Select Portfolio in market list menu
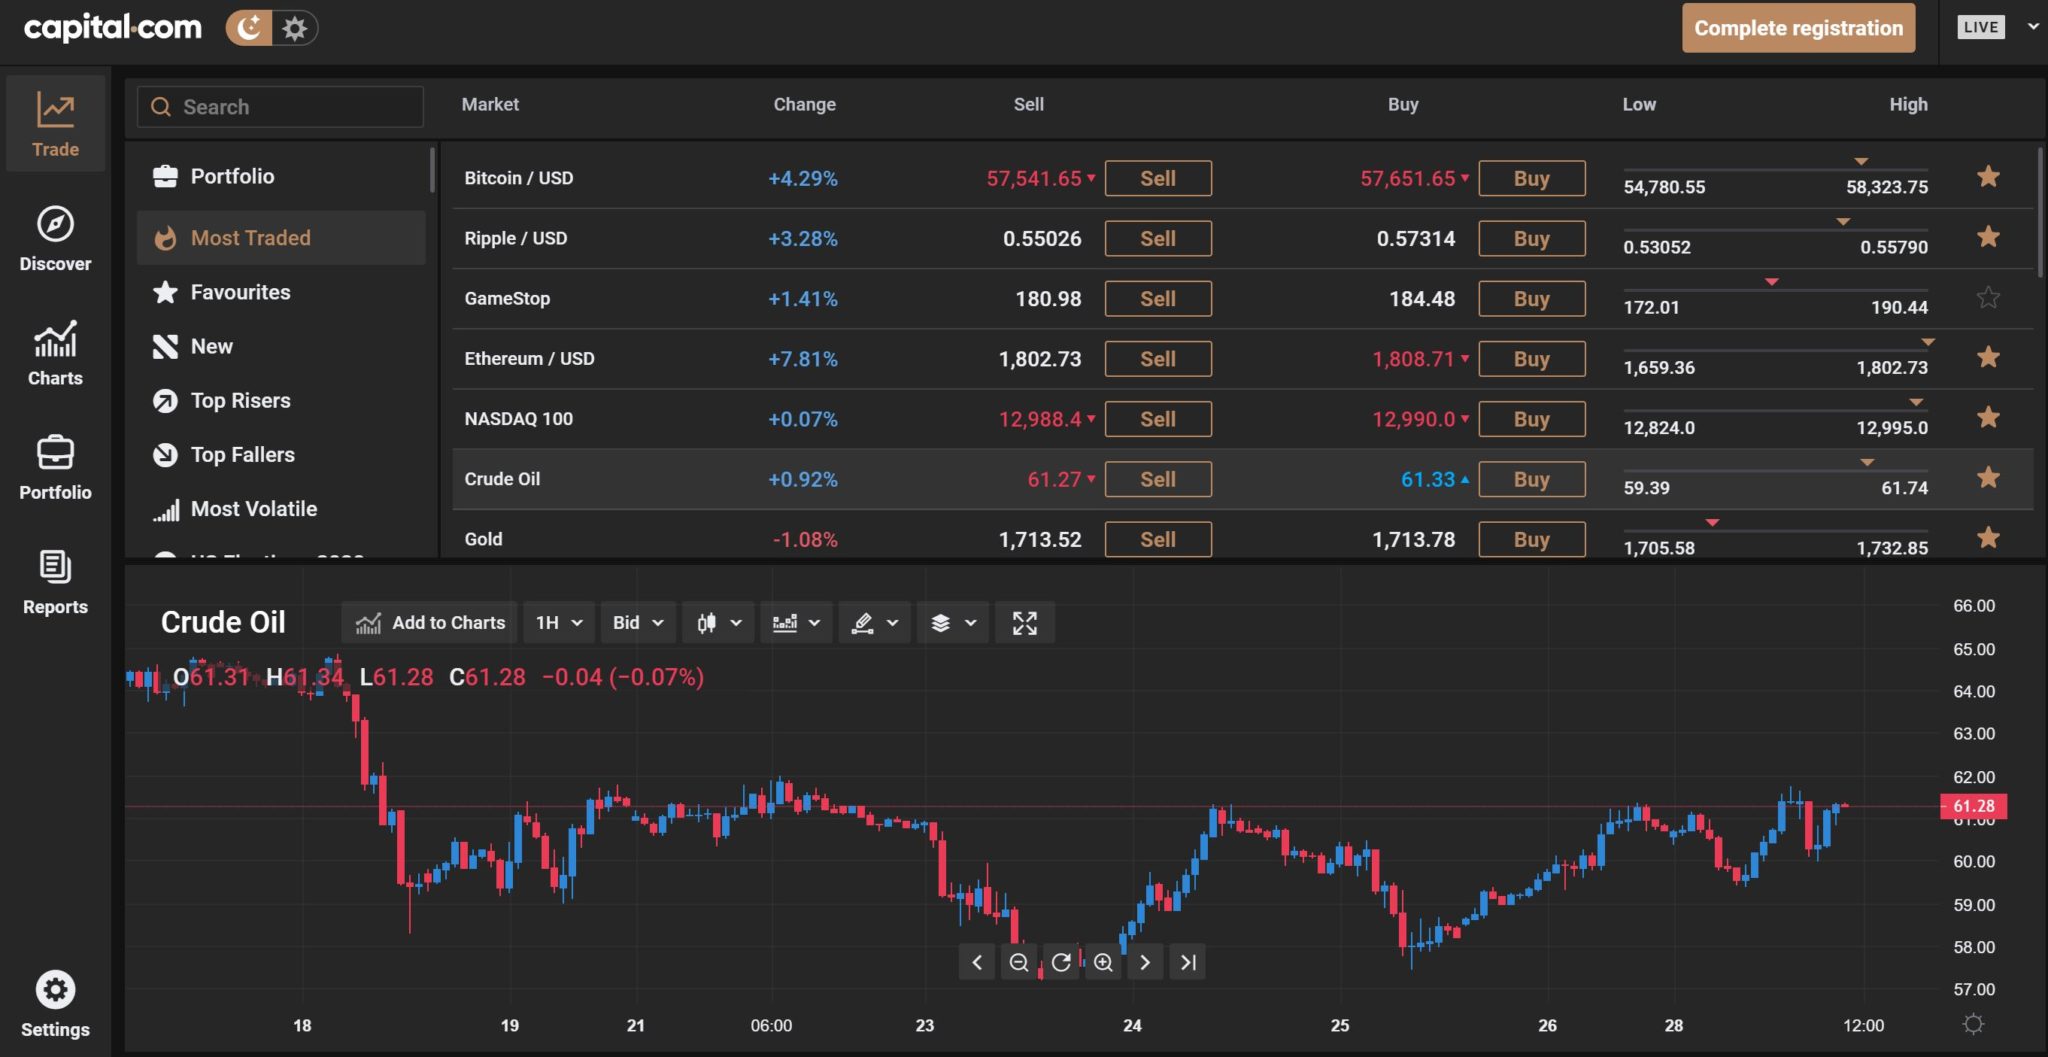Image resolution: width=2048 pixels, height=1057 pixels. [x=281, y=176]
